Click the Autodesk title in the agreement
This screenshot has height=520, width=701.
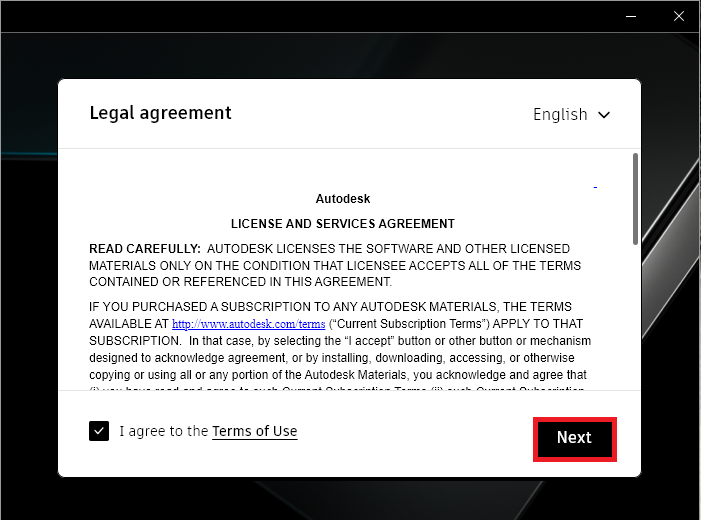[342, 199]
